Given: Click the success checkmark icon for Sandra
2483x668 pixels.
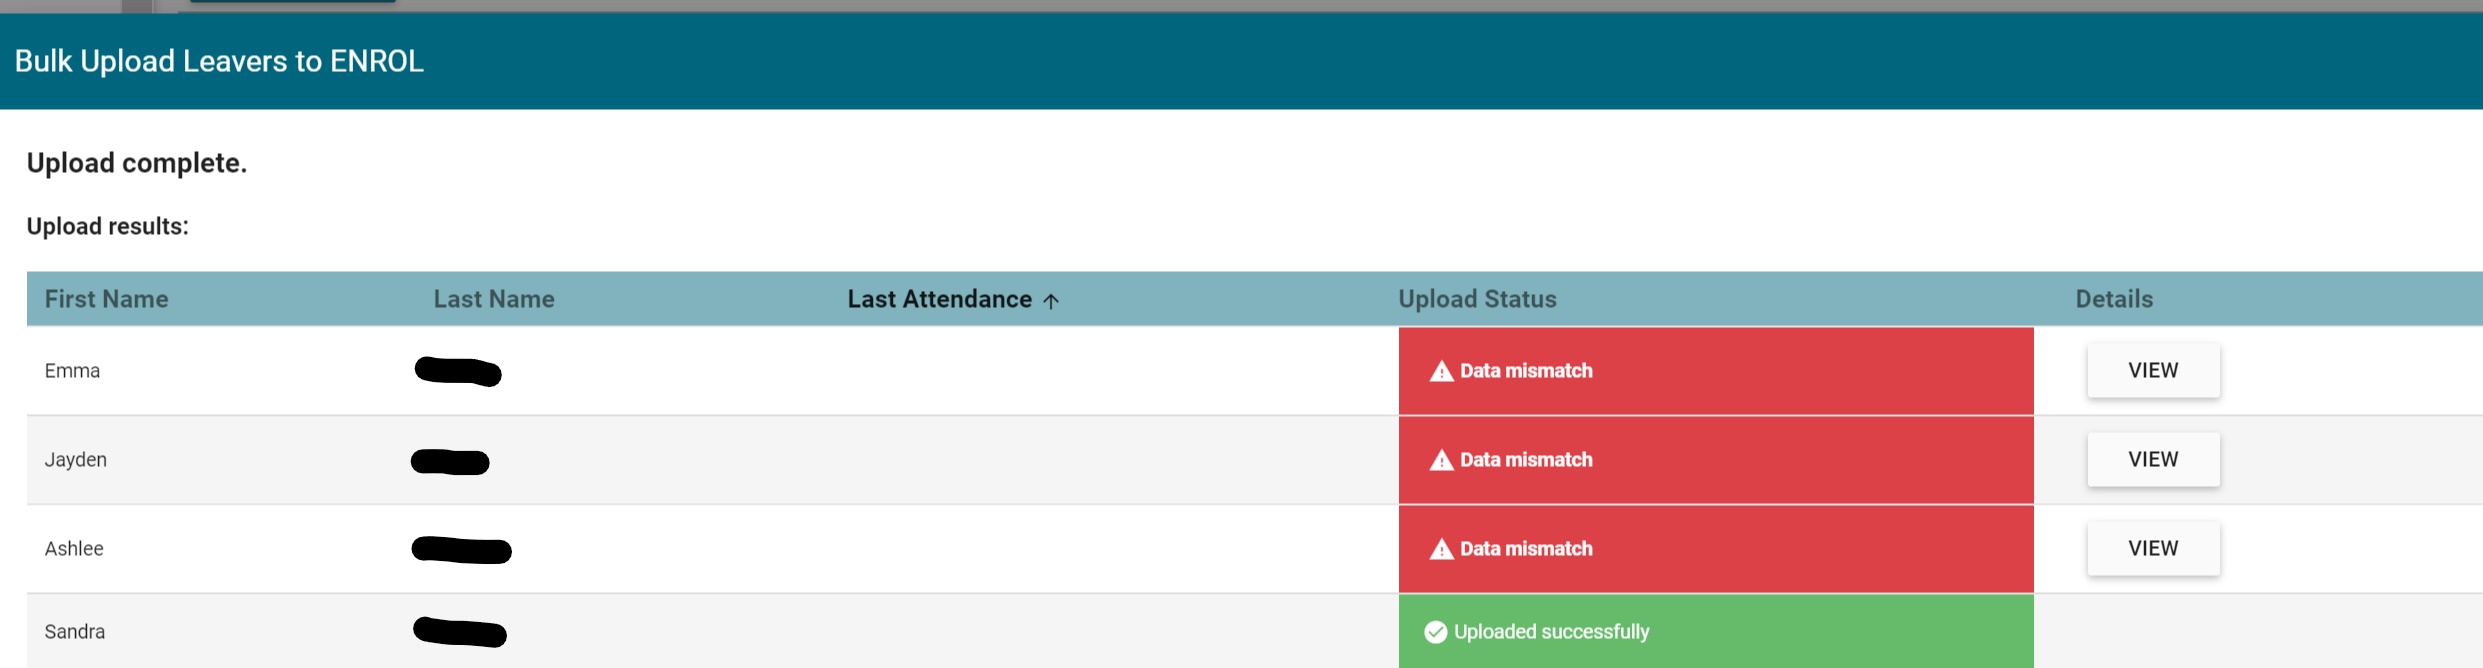Looking at the screenshot, I should (x=1435, y=632).
